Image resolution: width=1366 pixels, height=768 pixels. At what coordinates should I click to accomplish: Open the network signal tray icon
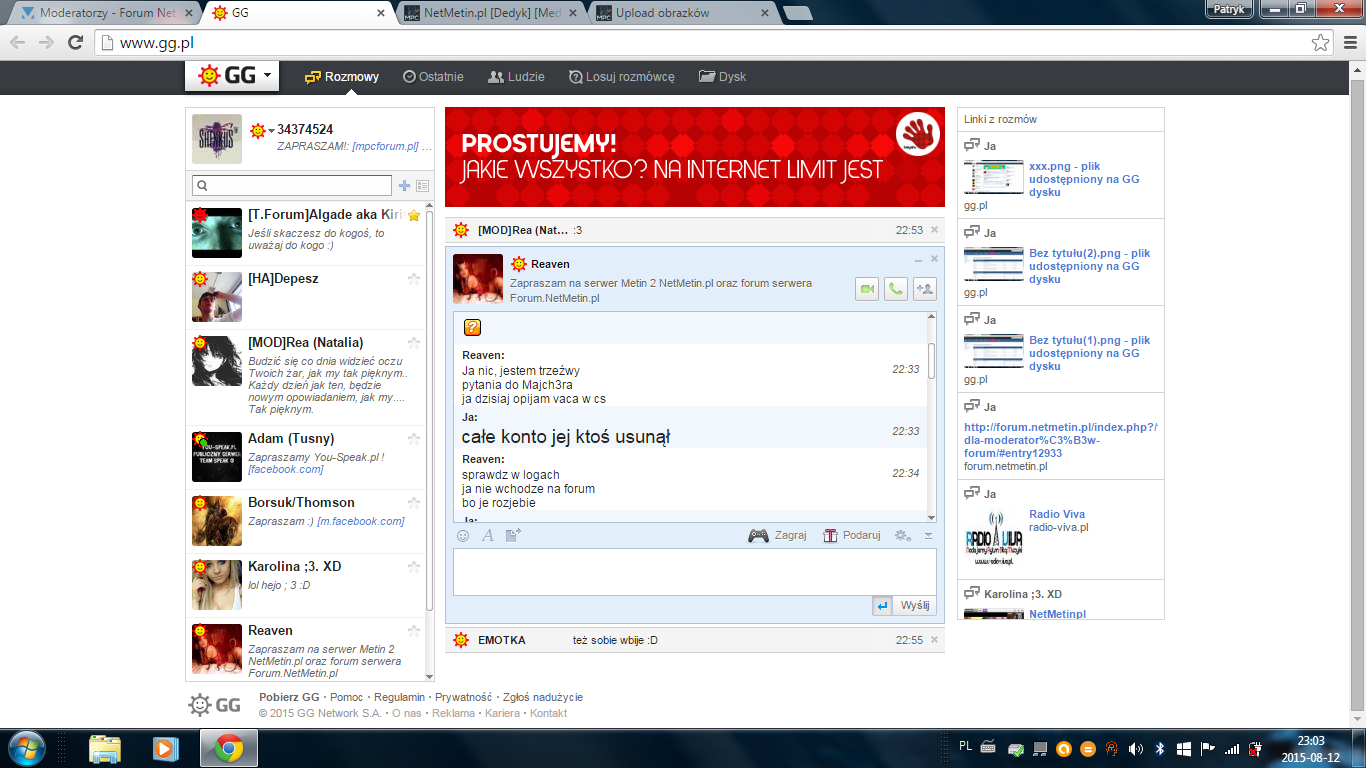click(x=1232, y=748)
